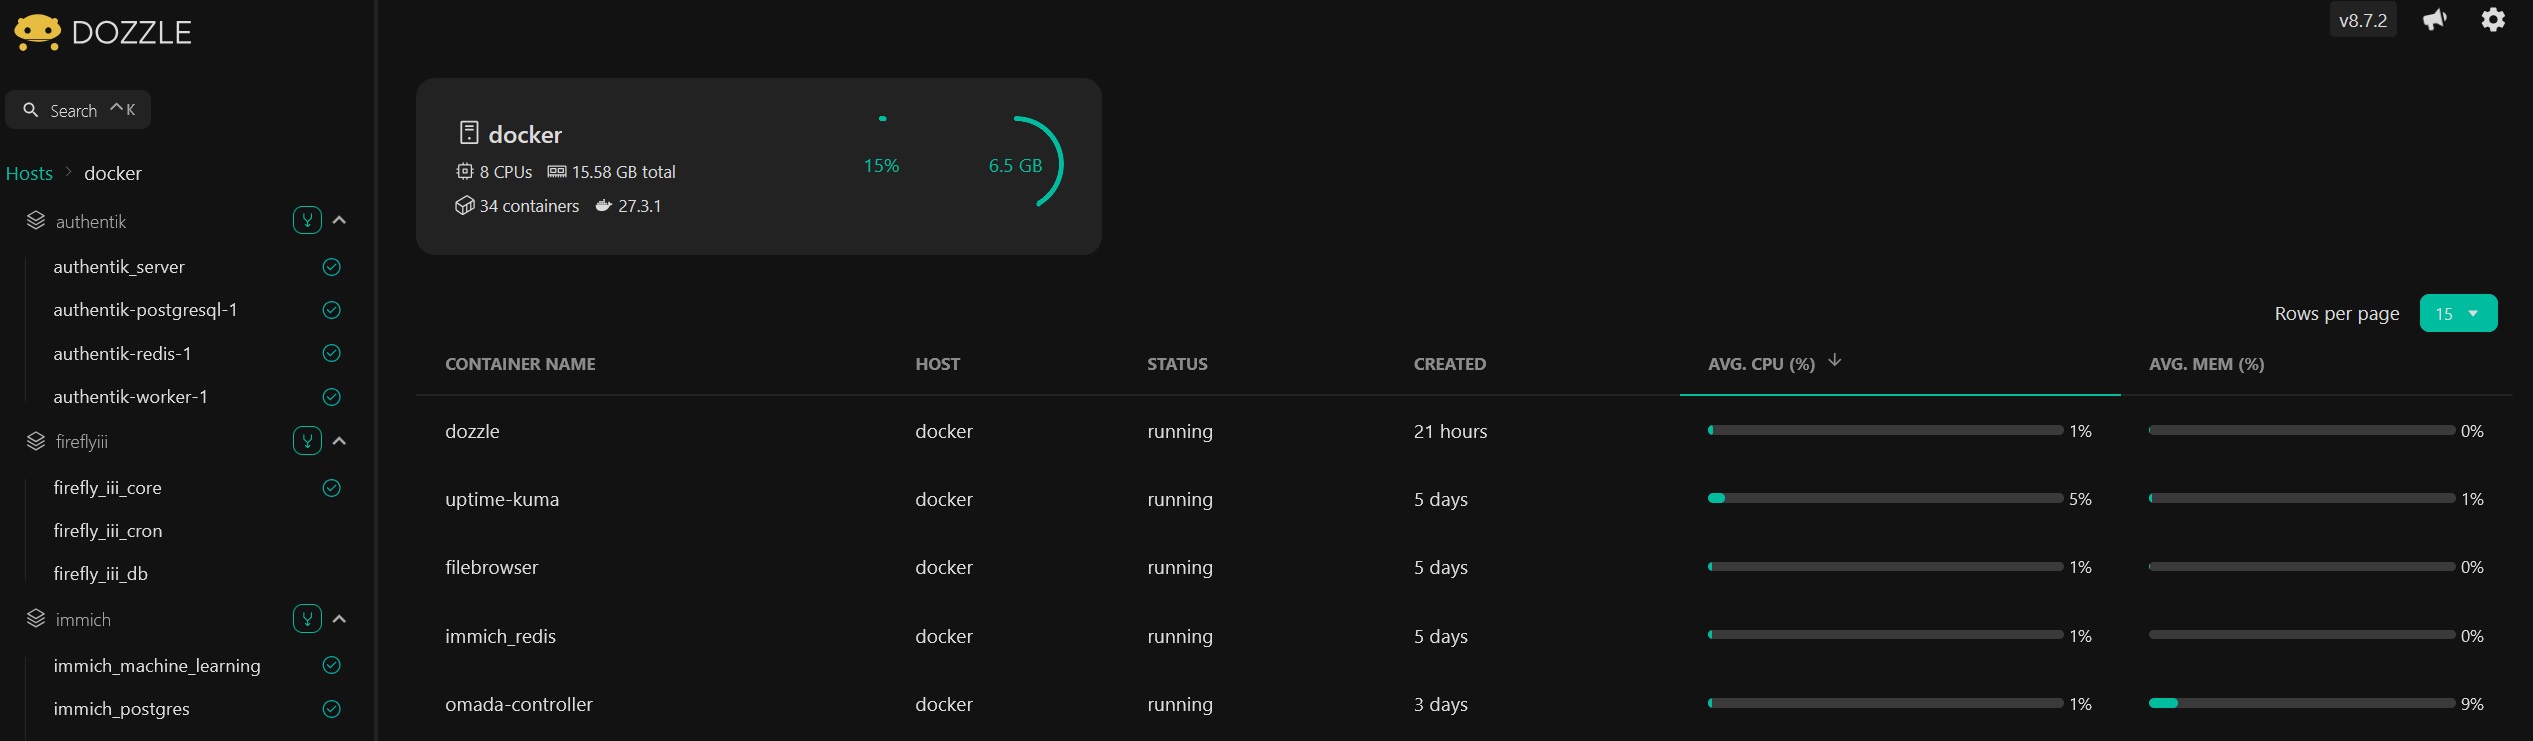Click the docker host card icon
The width and height of the screenshot is (2533, 741).
click(469, 133)
